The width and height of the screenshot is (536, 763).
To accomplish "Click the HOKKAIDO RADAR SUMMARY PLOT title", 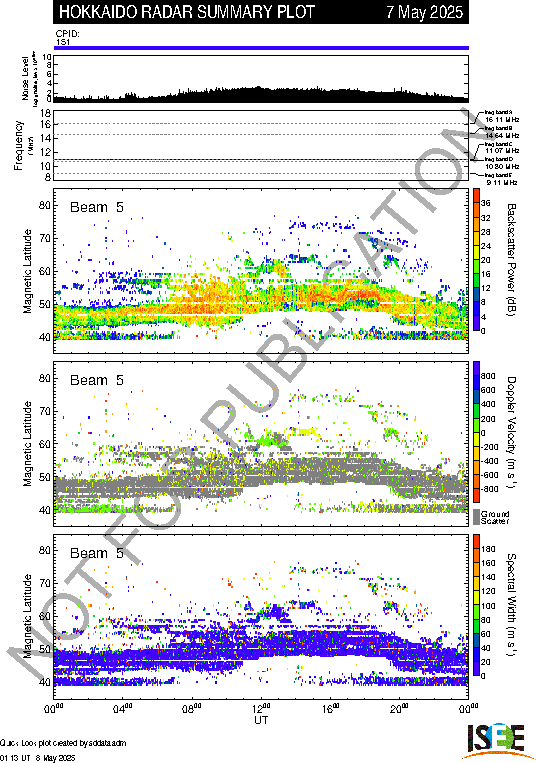I will pyautogui.click(x=187, y=12).
